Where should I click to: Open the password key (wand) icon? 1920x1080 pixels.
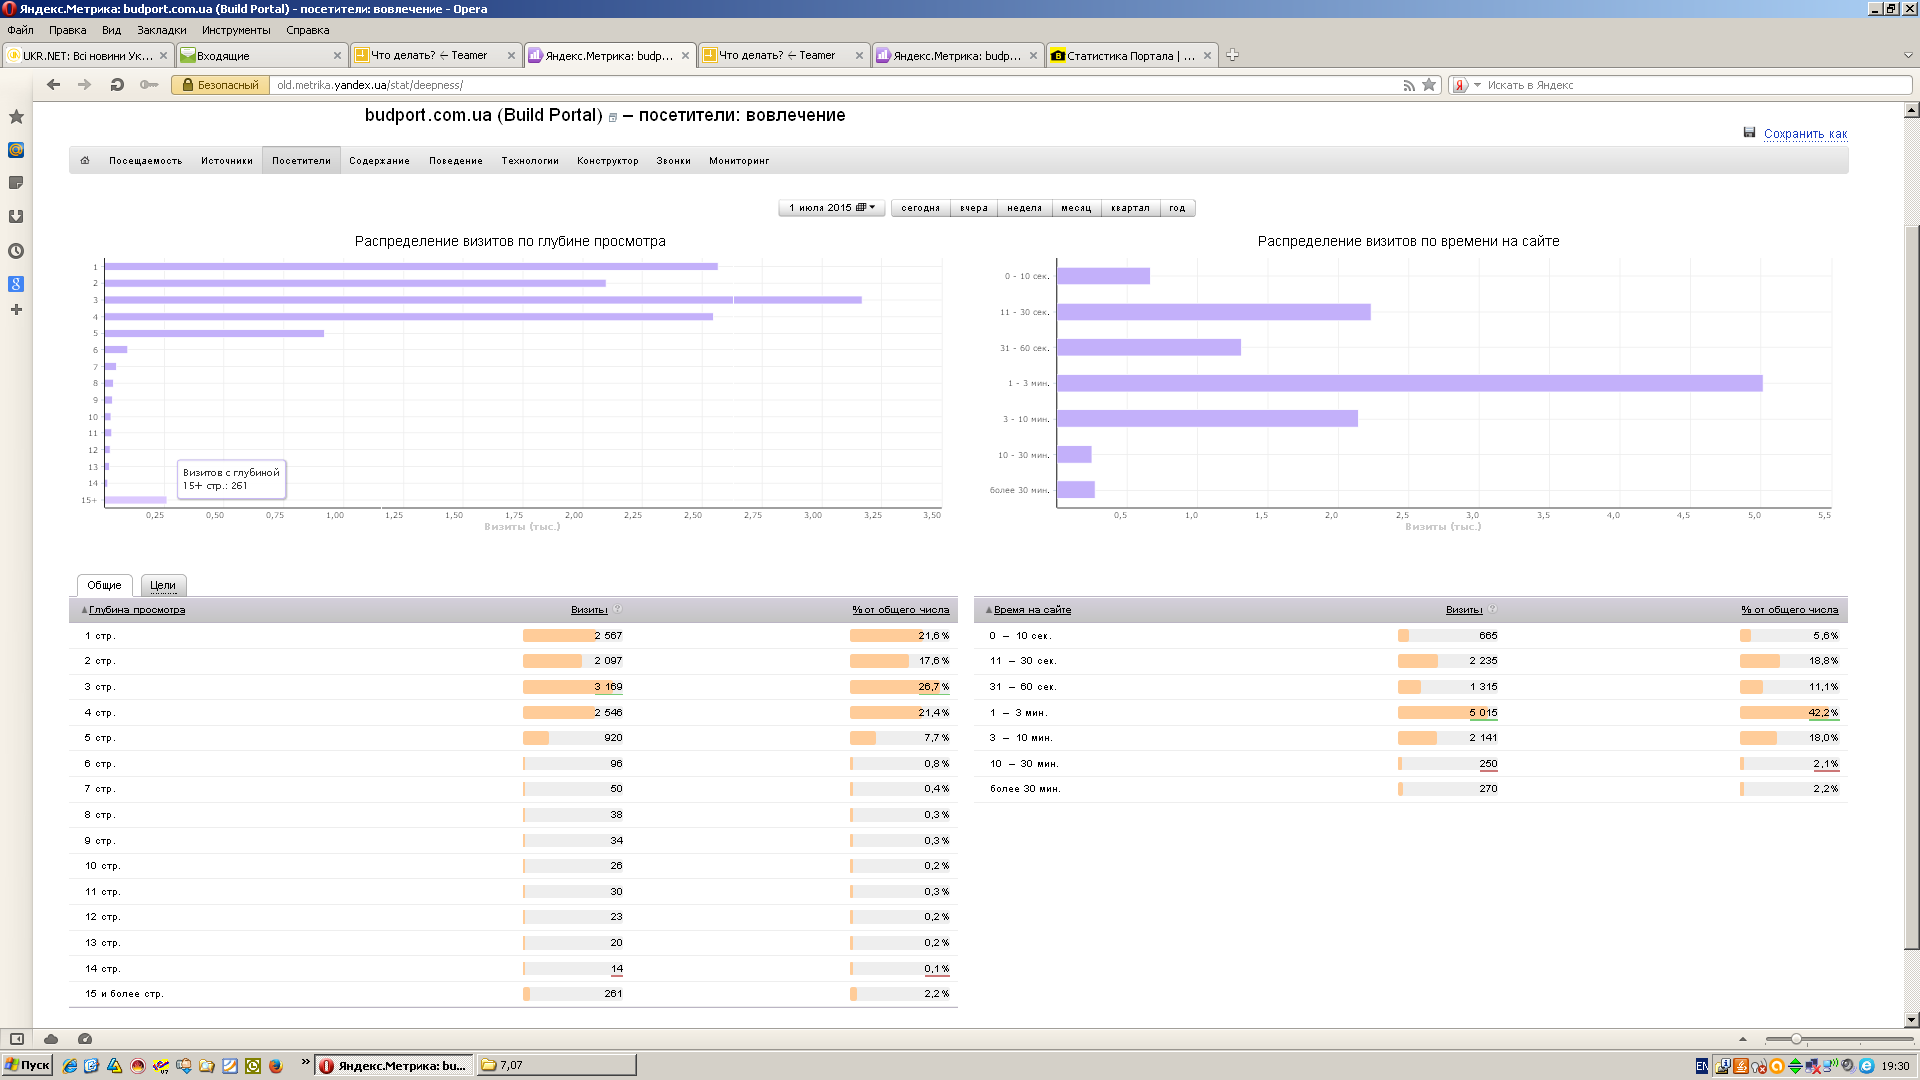[x=149, y=85]
